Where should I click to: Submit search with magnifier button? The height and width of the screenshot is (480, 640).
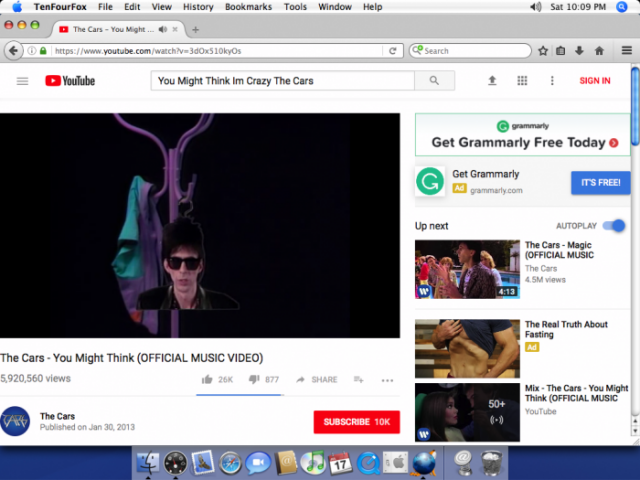pyautogui.click(x=434, y=81)
